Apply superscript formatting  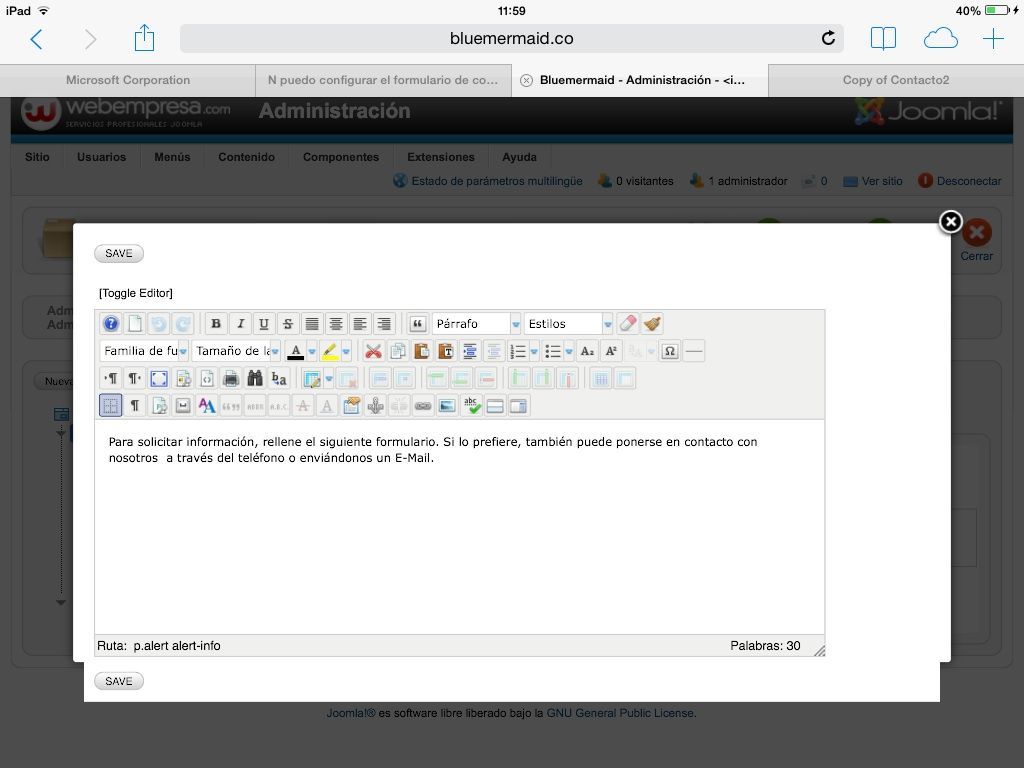click(611, 351)
